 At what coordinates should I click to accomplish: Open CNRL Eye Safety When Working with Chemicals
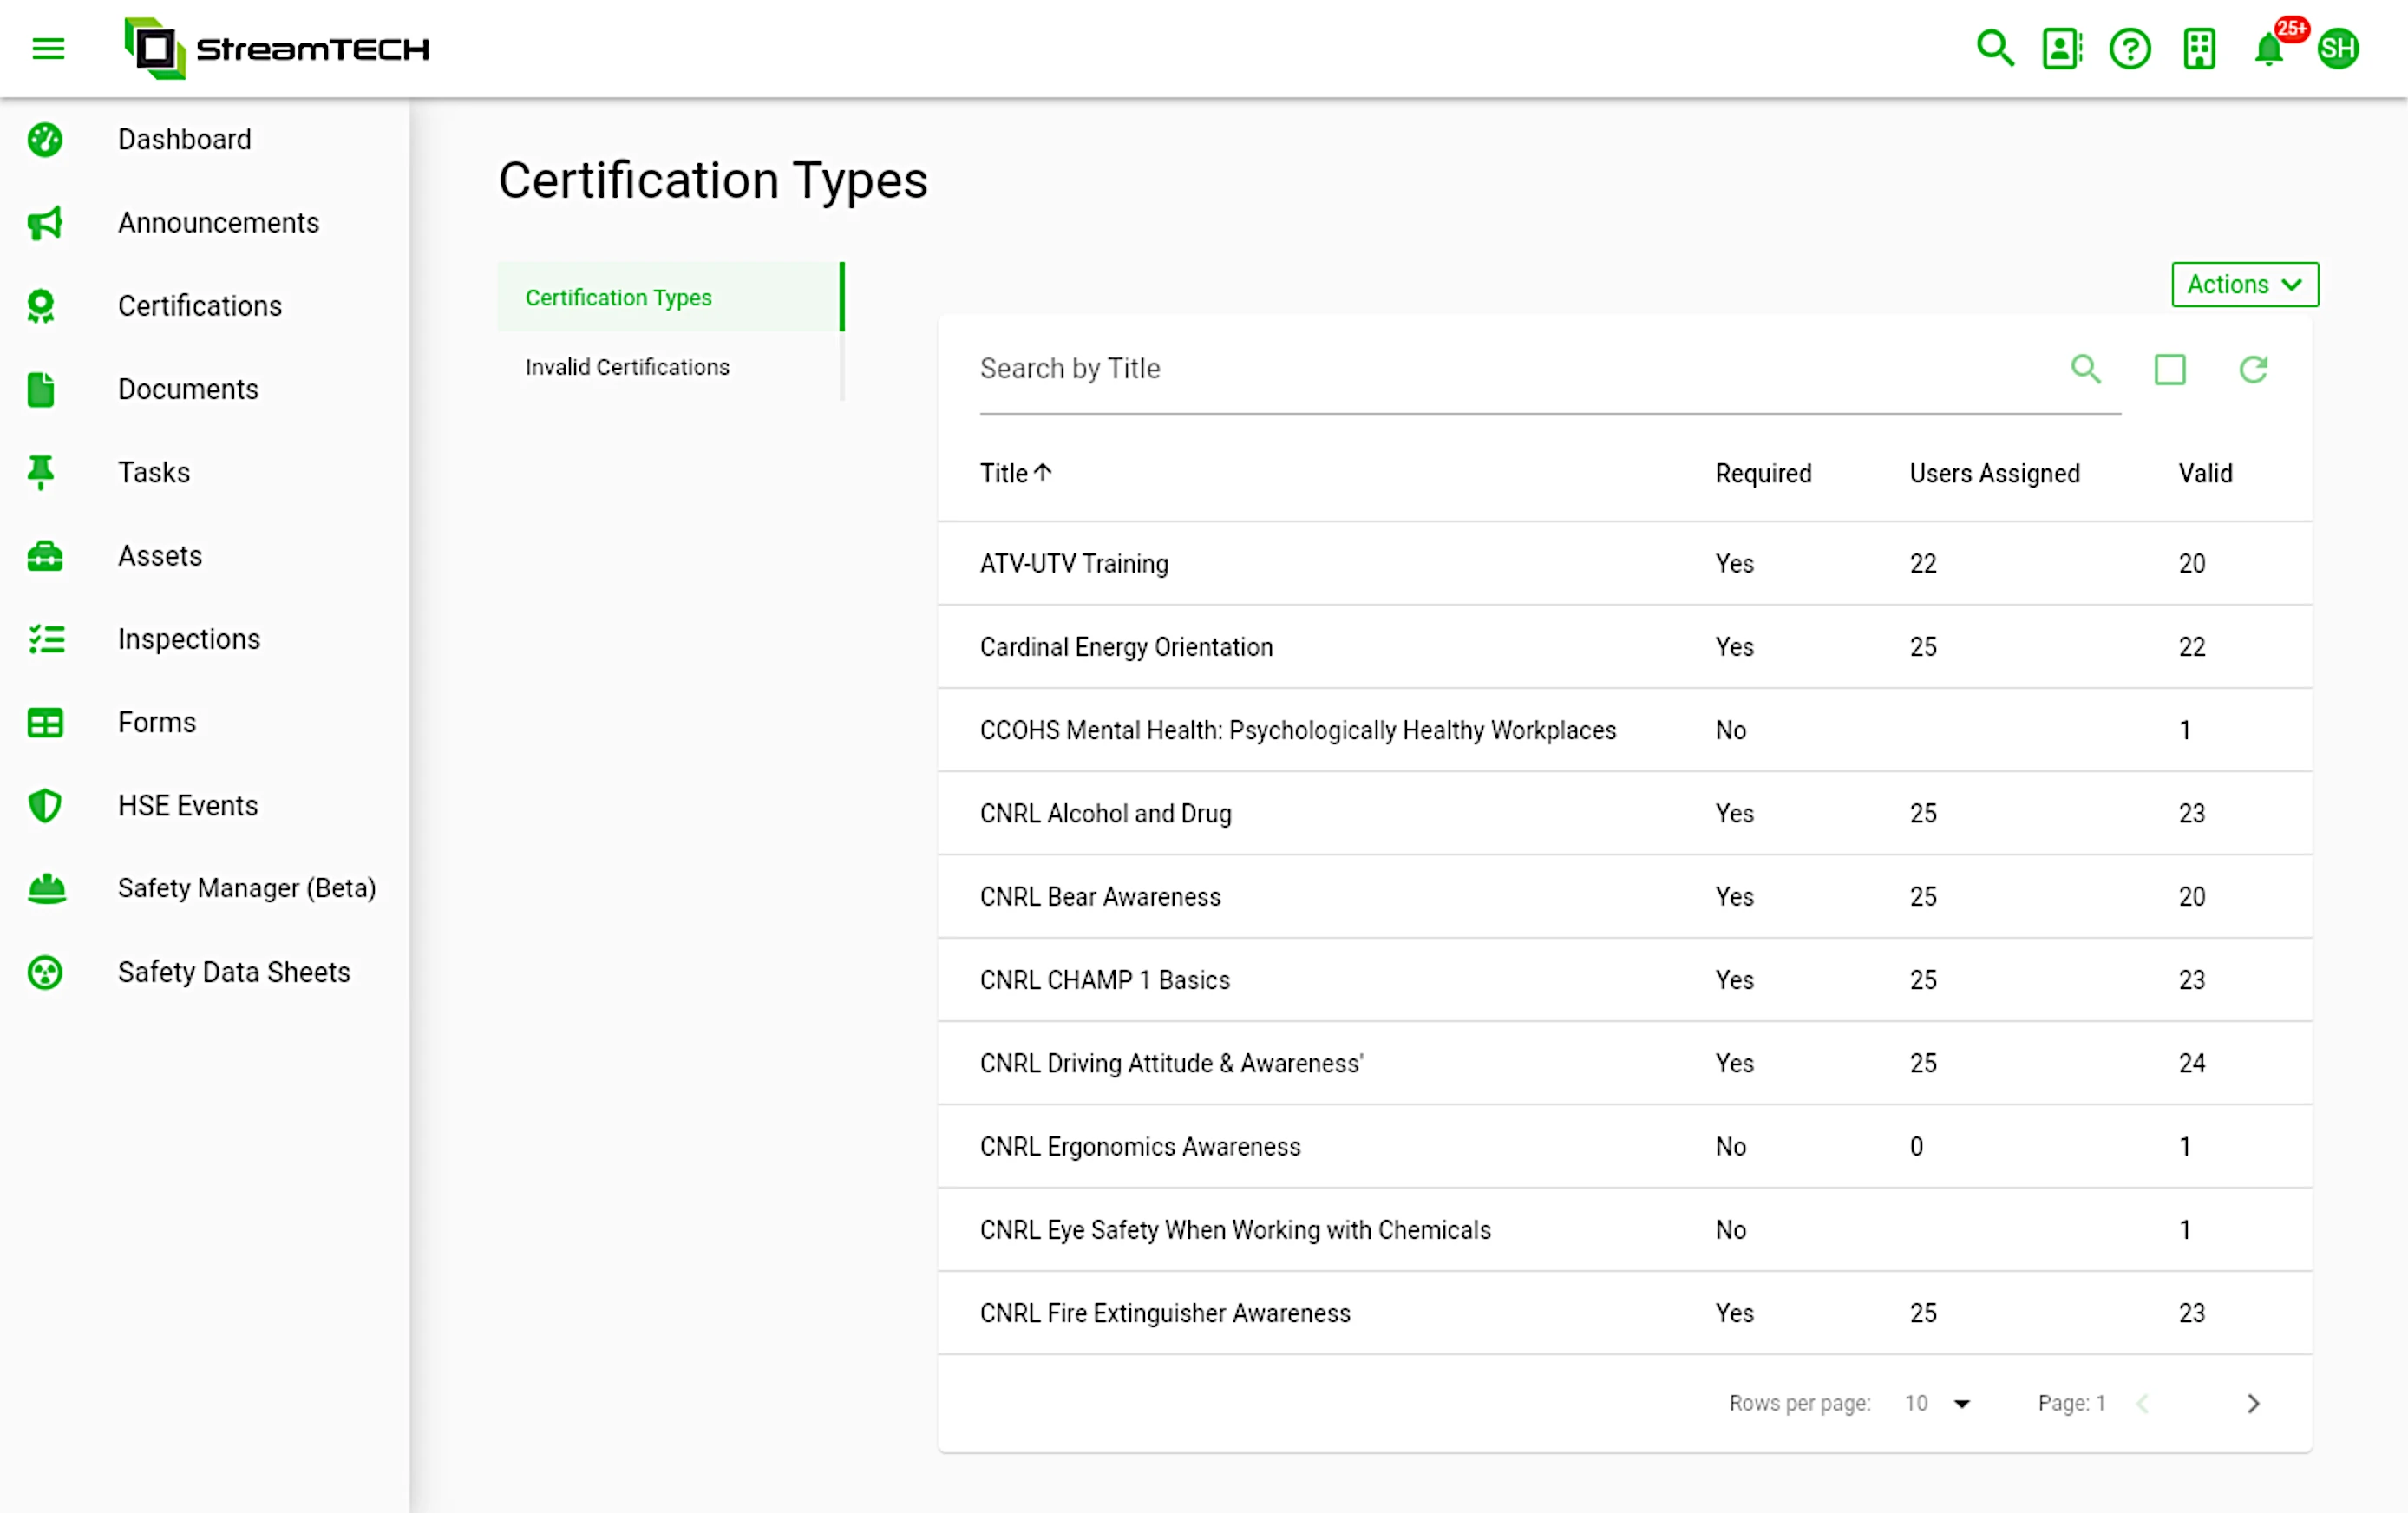tap(1625, 1230)
